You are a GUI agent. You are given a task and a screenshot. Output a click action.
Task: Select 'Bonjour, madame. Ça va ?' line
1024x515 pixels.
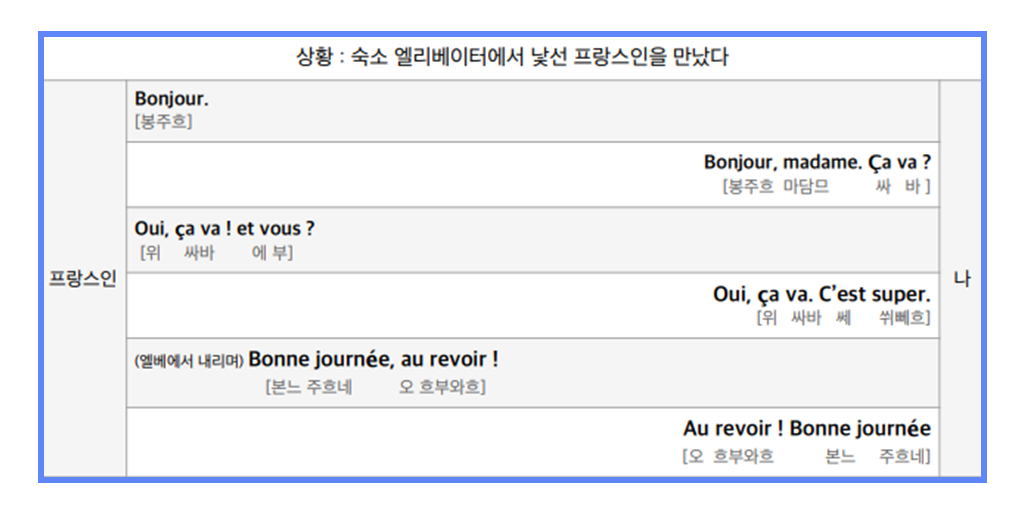click(x=817, y=162)
